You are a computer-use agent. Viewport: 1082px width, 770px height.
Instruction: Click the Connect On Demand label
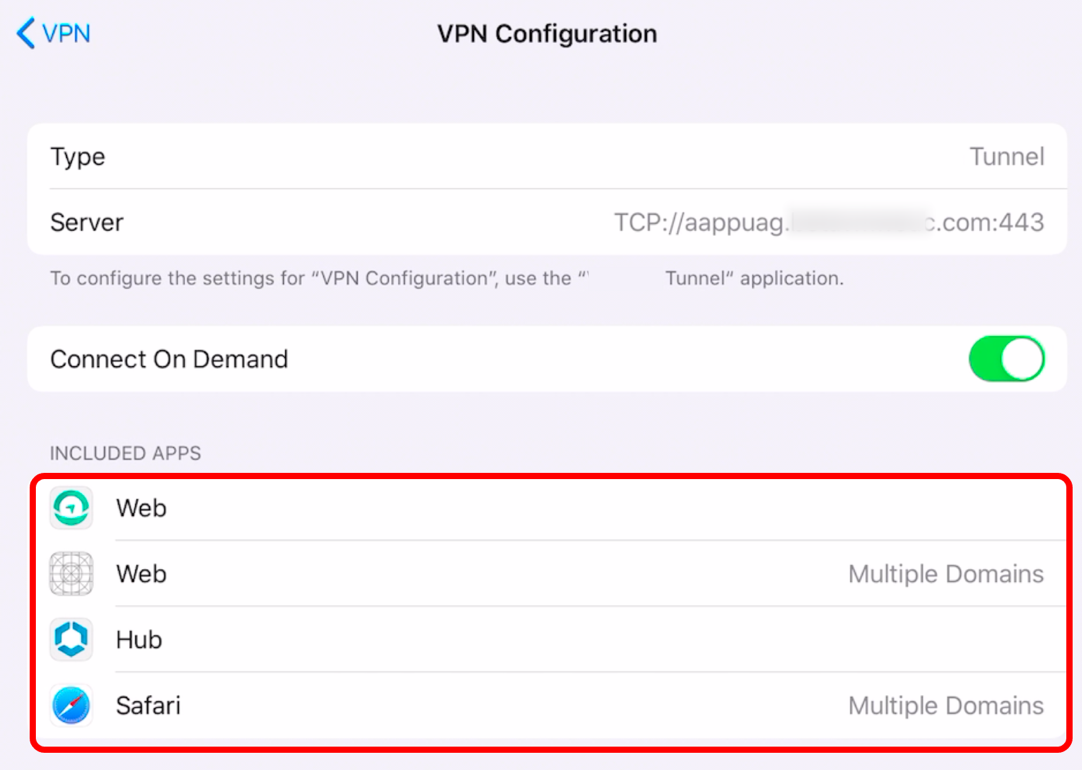[x=169, y=359]
